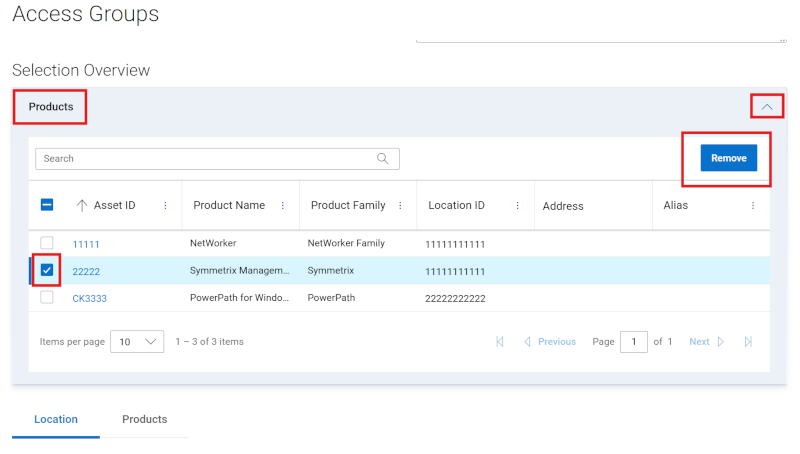Go to the first page icon

500,342
